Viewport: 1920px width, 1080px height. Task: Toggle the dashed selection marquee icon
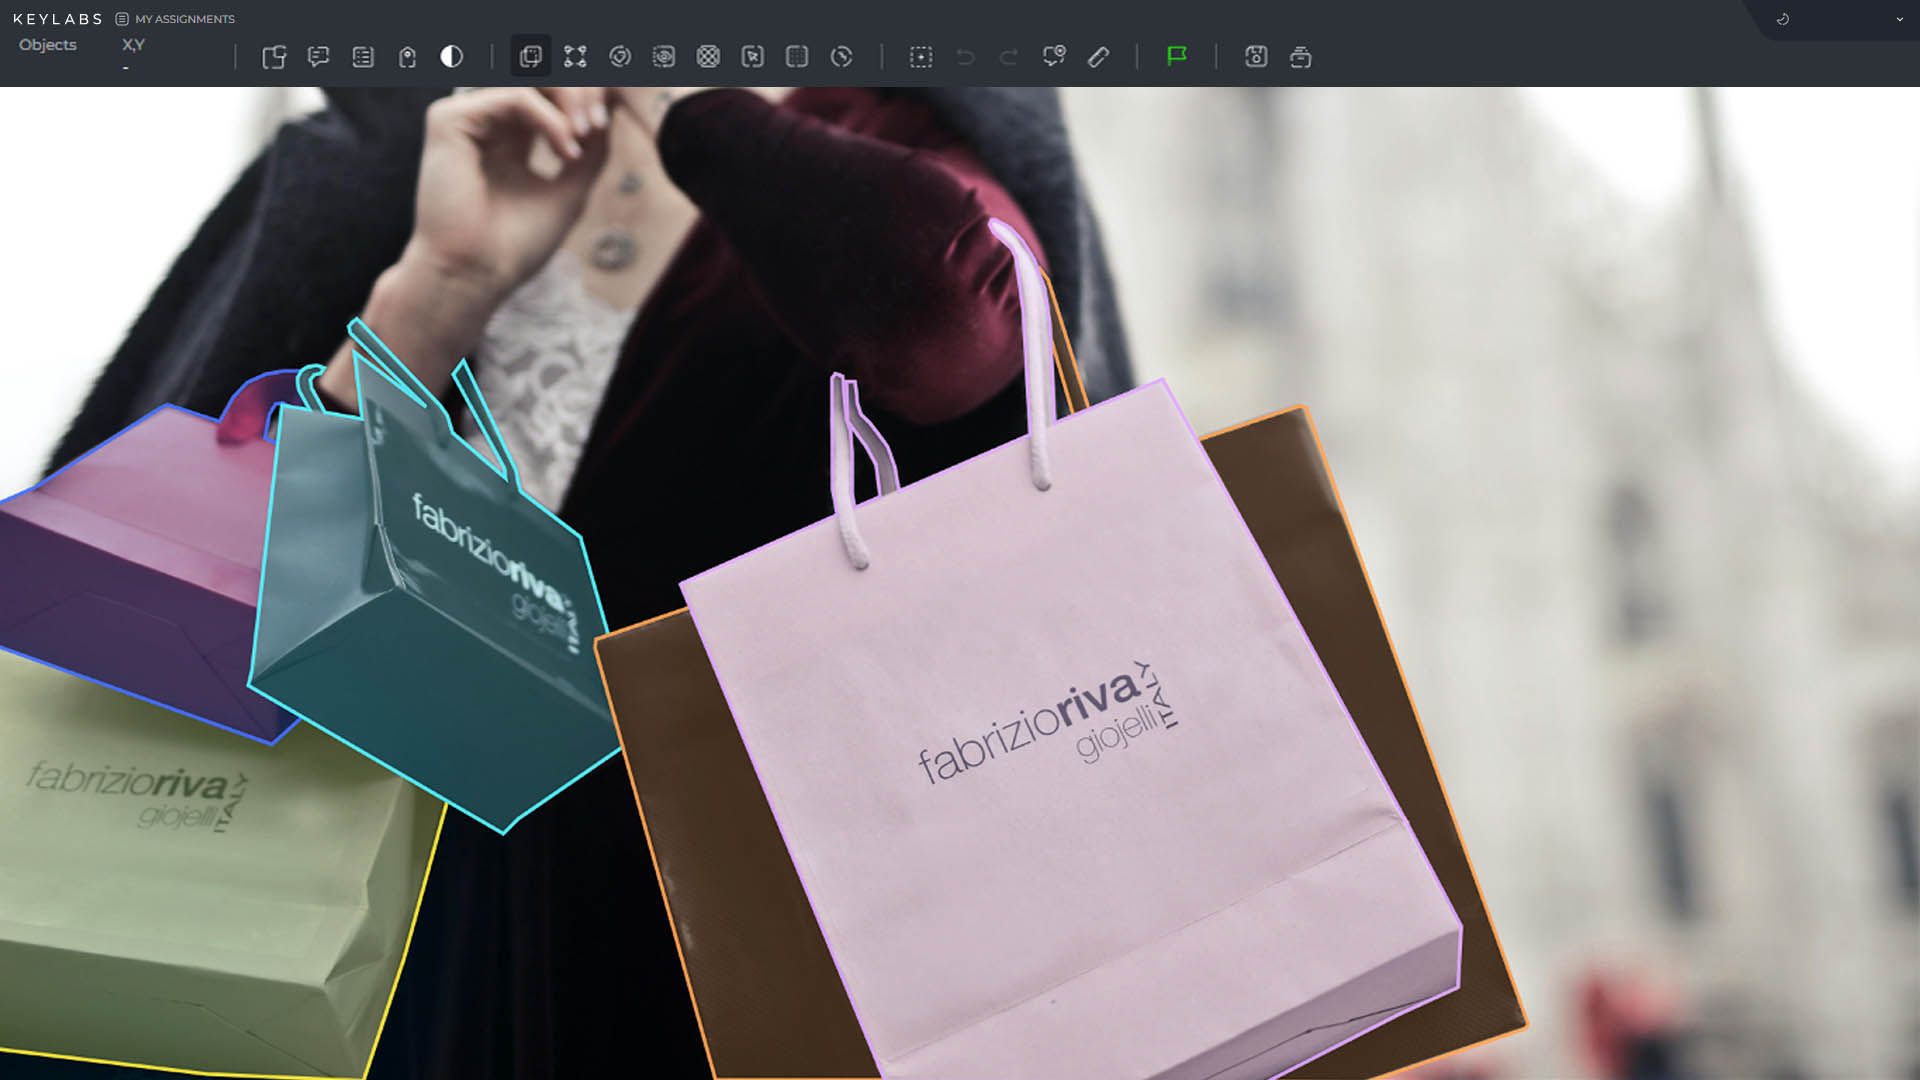tap(921, 57)
